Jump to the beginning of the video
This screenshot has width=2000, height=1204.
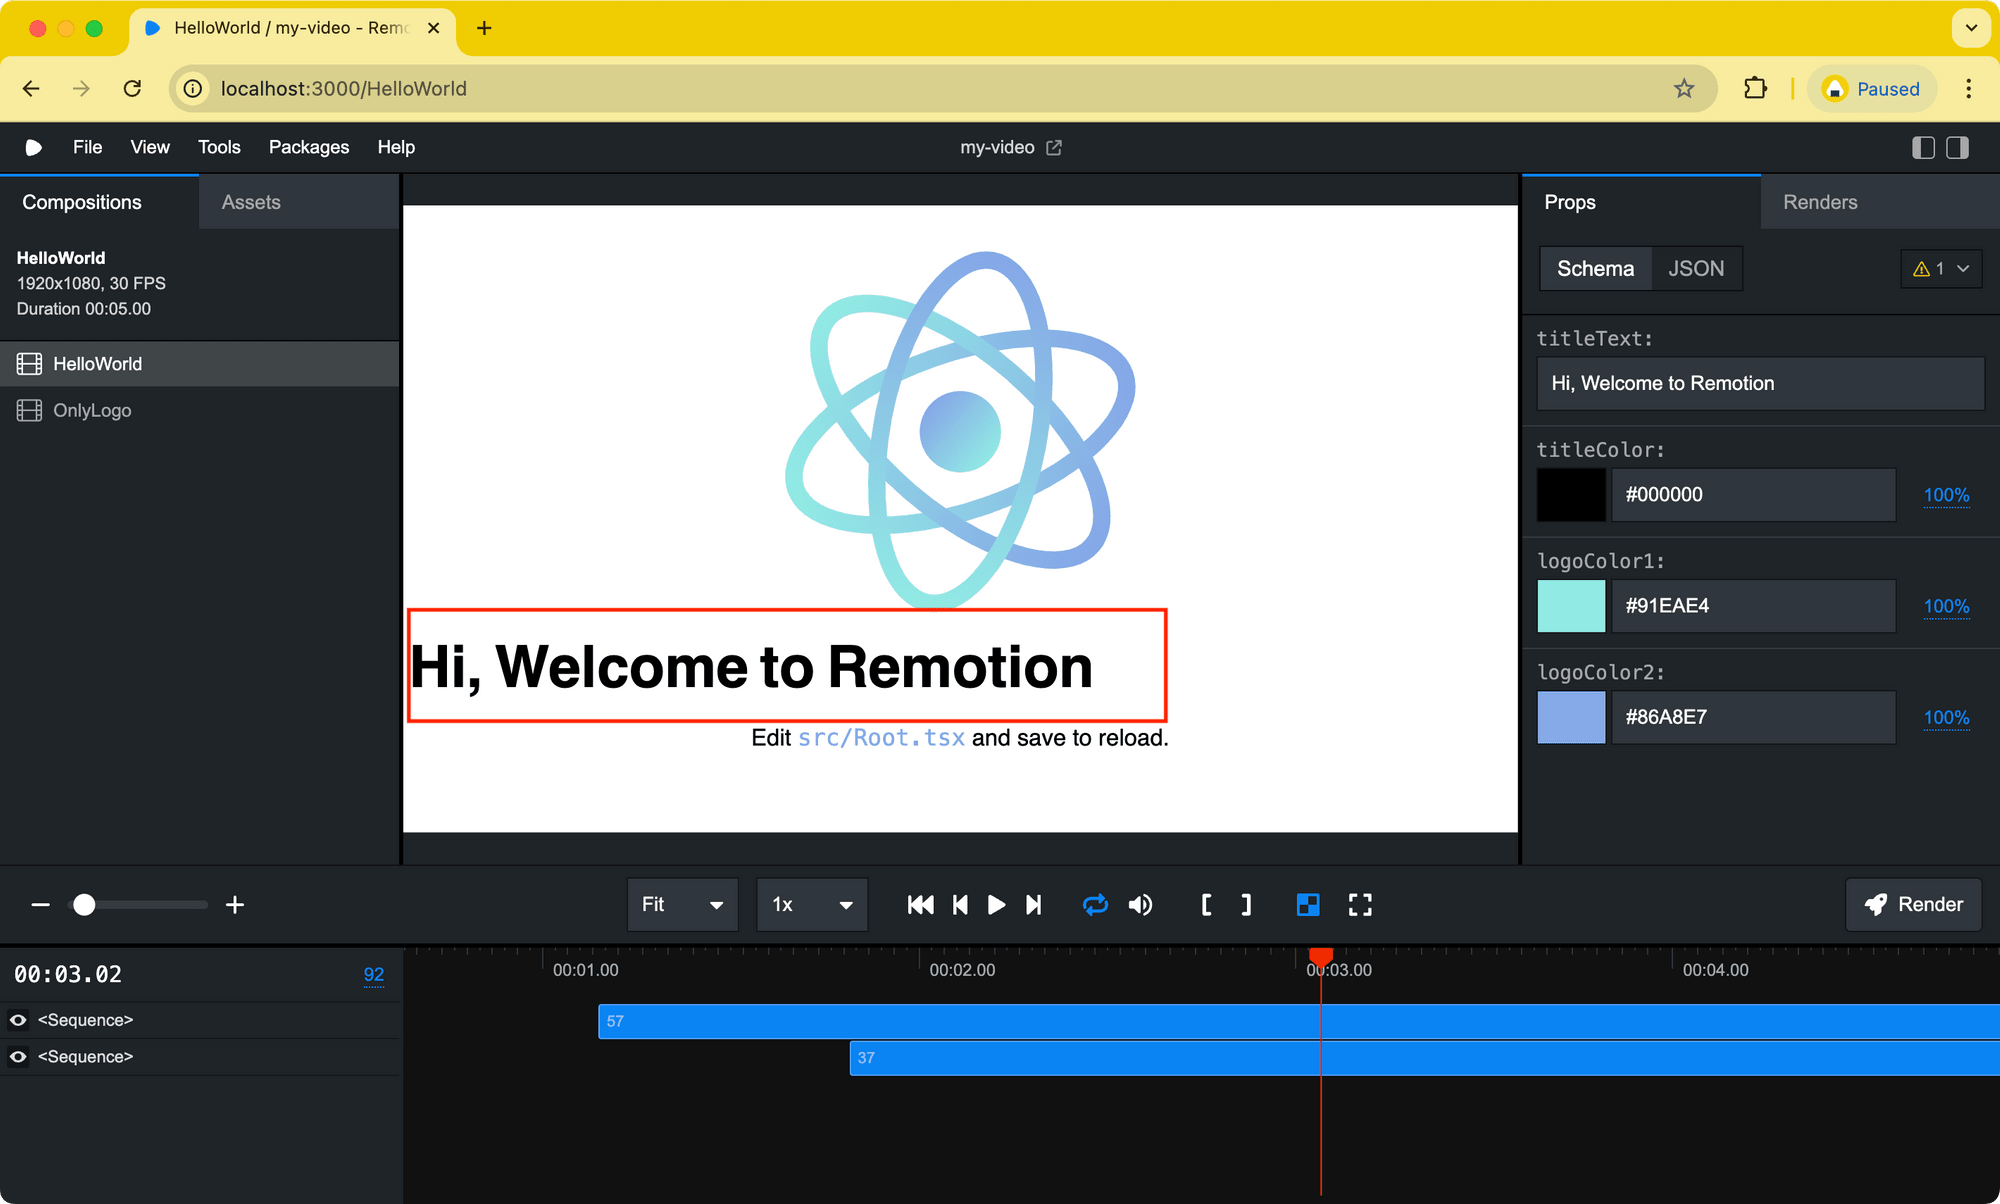coord(920,905)
